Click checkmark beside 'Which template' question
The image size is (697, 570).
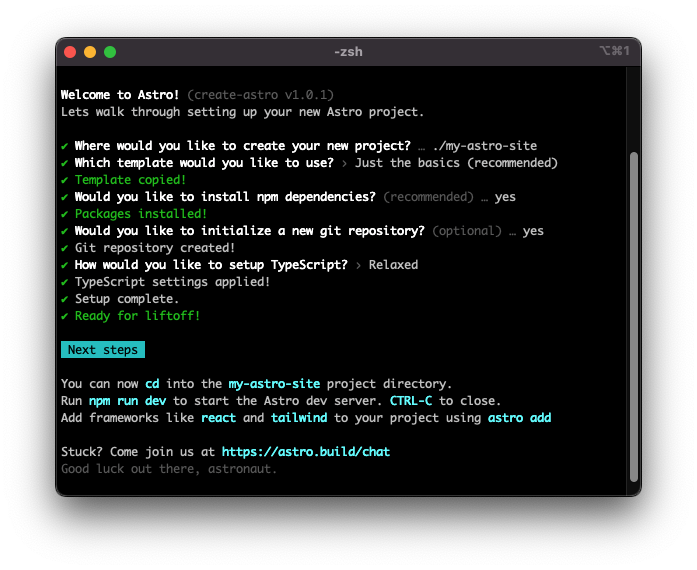(65, 163)
